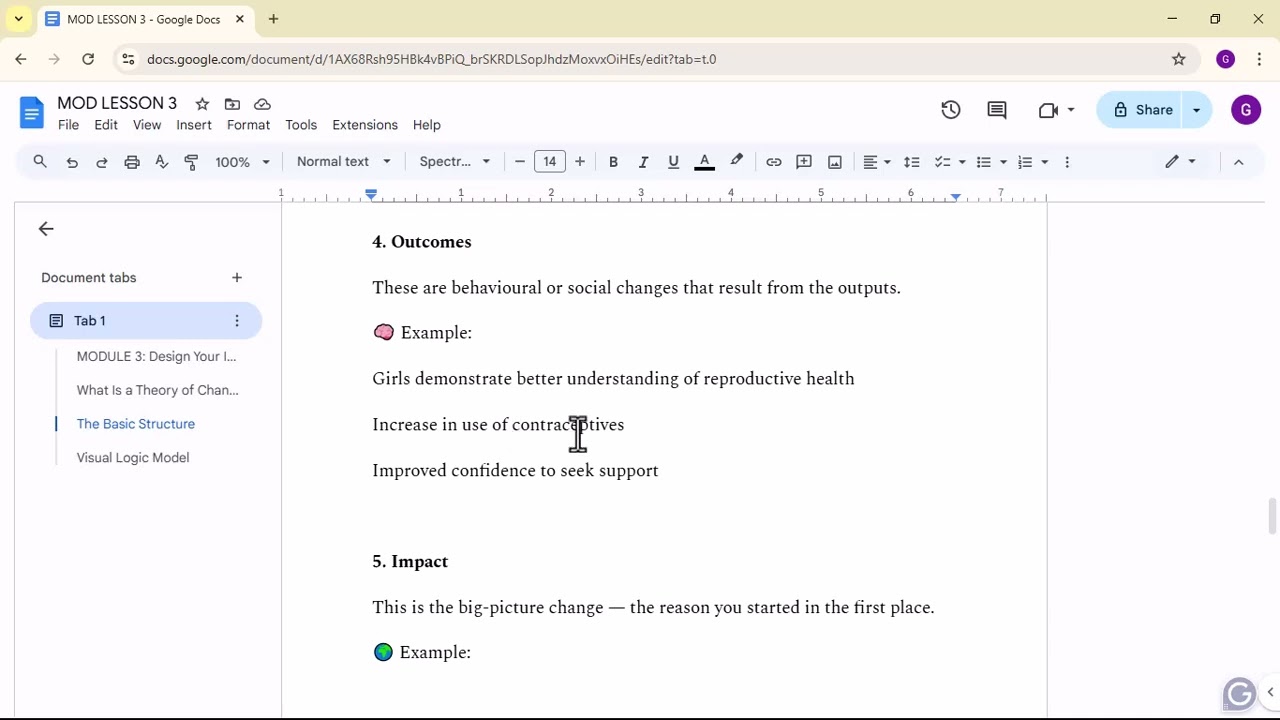Image resolution: width=1280 pixels, height=720 pixels.
Task: Open editing mode pencil dropdown
Action: [1181, 162]
